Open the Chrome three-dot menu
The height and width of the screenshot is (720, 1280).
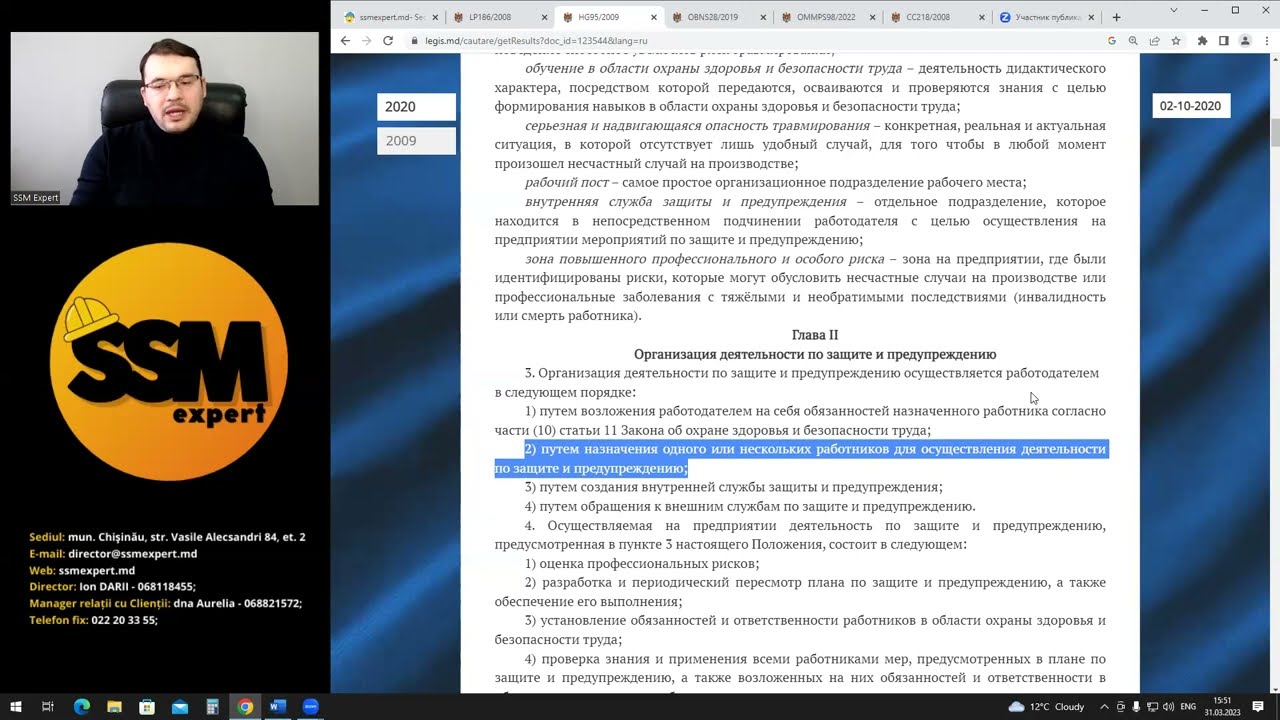(x=1266, y=41)
